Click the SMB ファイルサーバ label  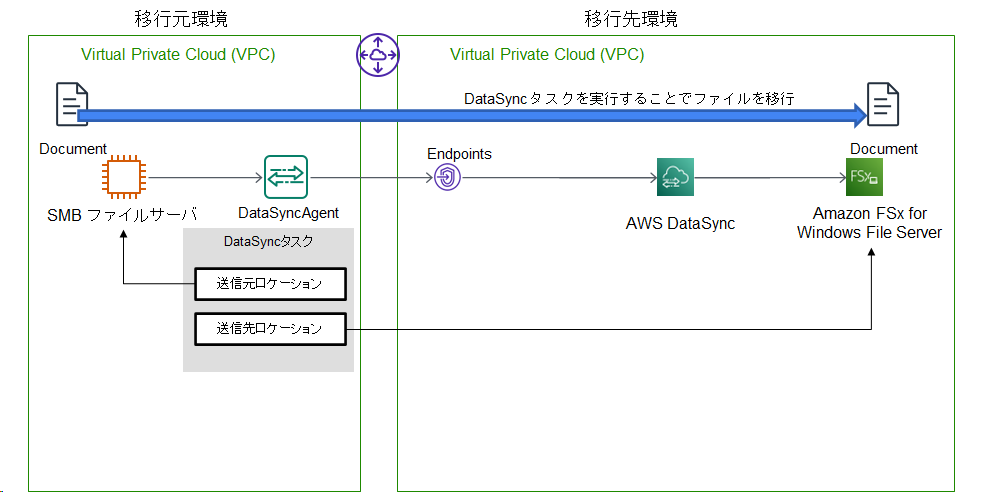click(123, 215)
